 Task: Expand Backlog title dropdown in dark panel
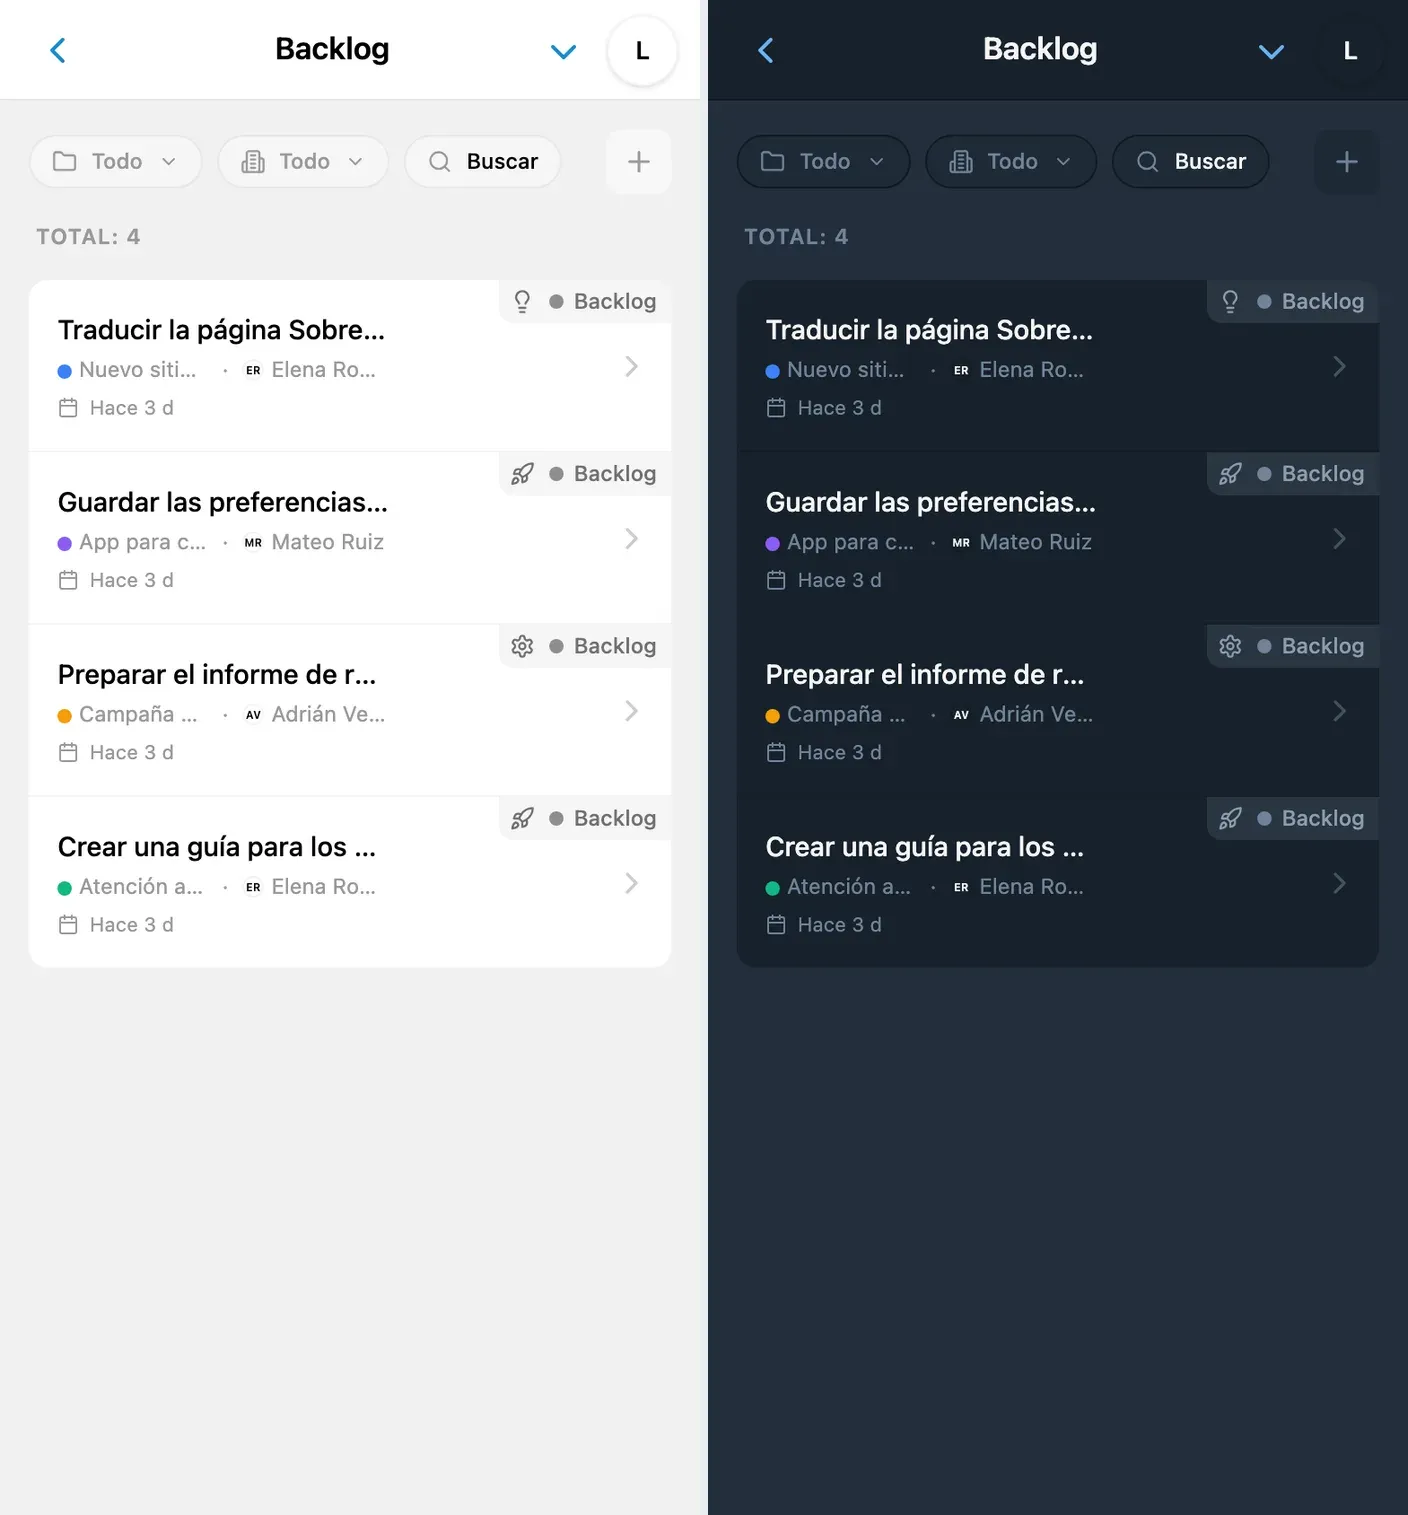coord(1272,51)
